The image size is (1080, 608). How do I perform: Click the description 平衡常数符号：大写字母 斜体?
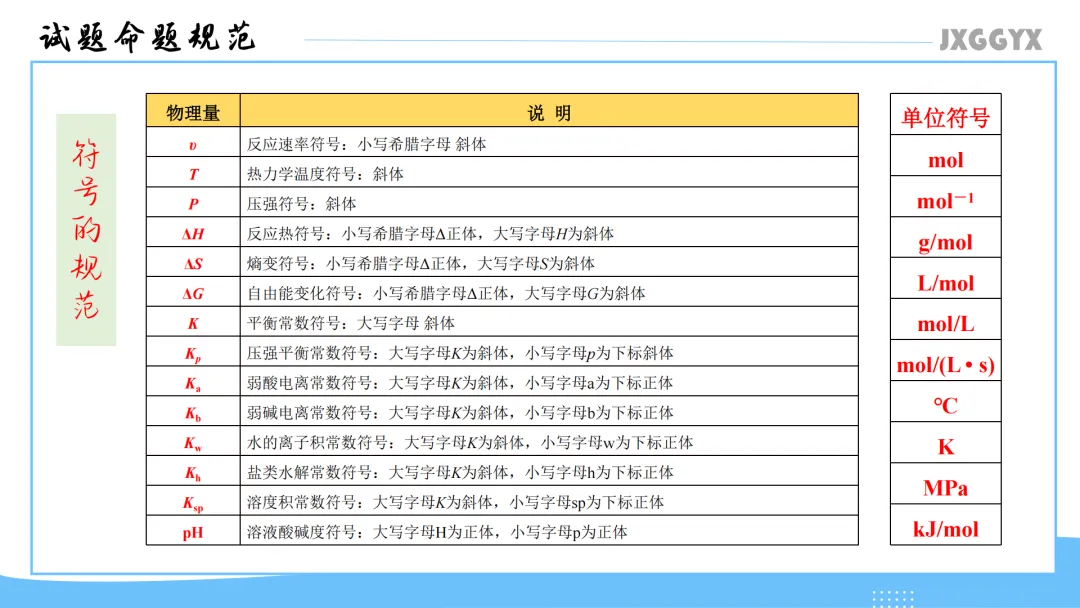click(351, 323)
